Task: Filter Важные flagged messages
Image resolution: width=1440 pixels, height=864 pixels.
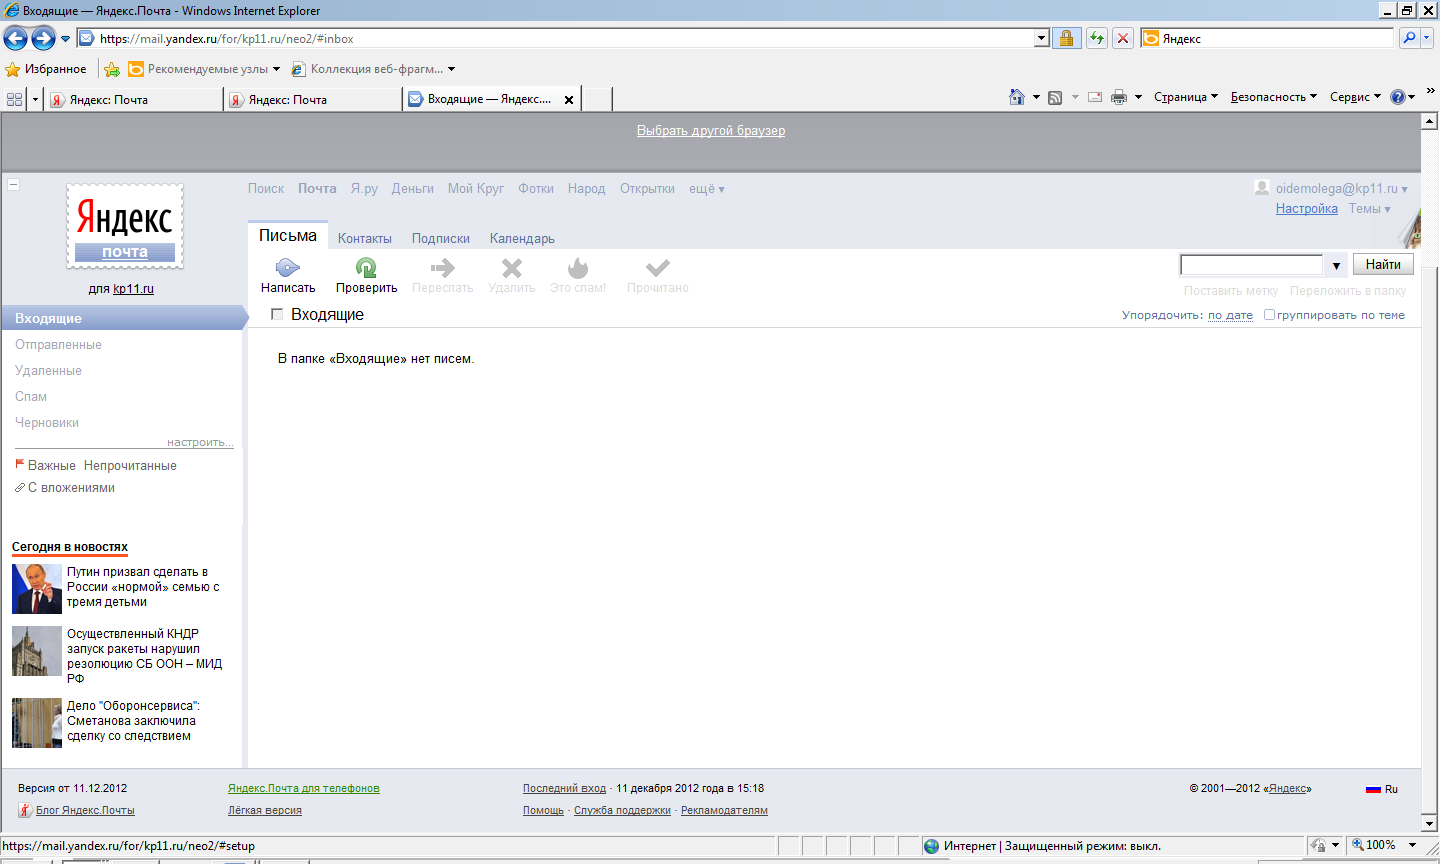Action: pyautogui.click(x=46, y=465)
